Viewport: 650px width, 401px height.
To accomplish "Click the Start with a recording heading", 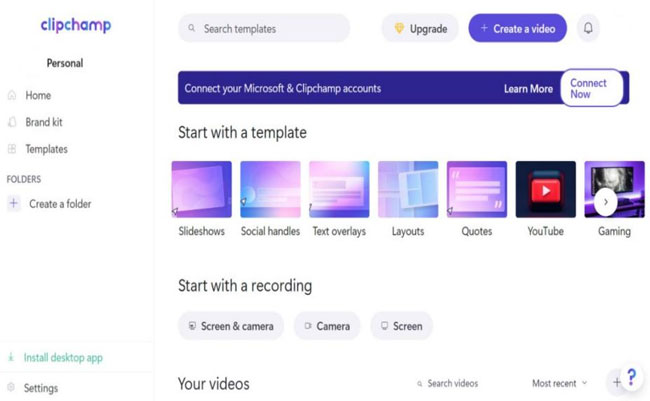I will pos(245,286).
